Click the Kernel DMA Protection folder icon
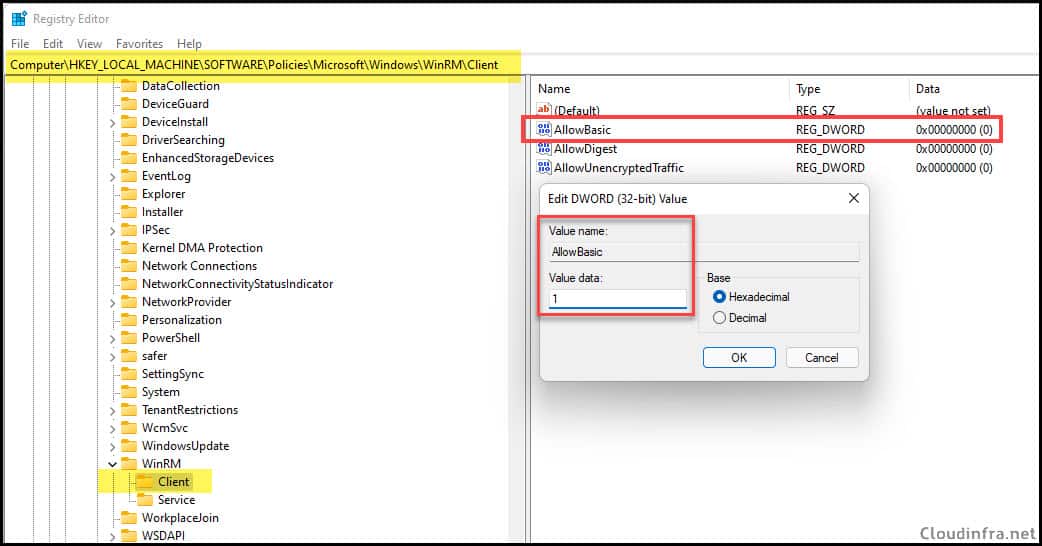 [x=129, y=247]
